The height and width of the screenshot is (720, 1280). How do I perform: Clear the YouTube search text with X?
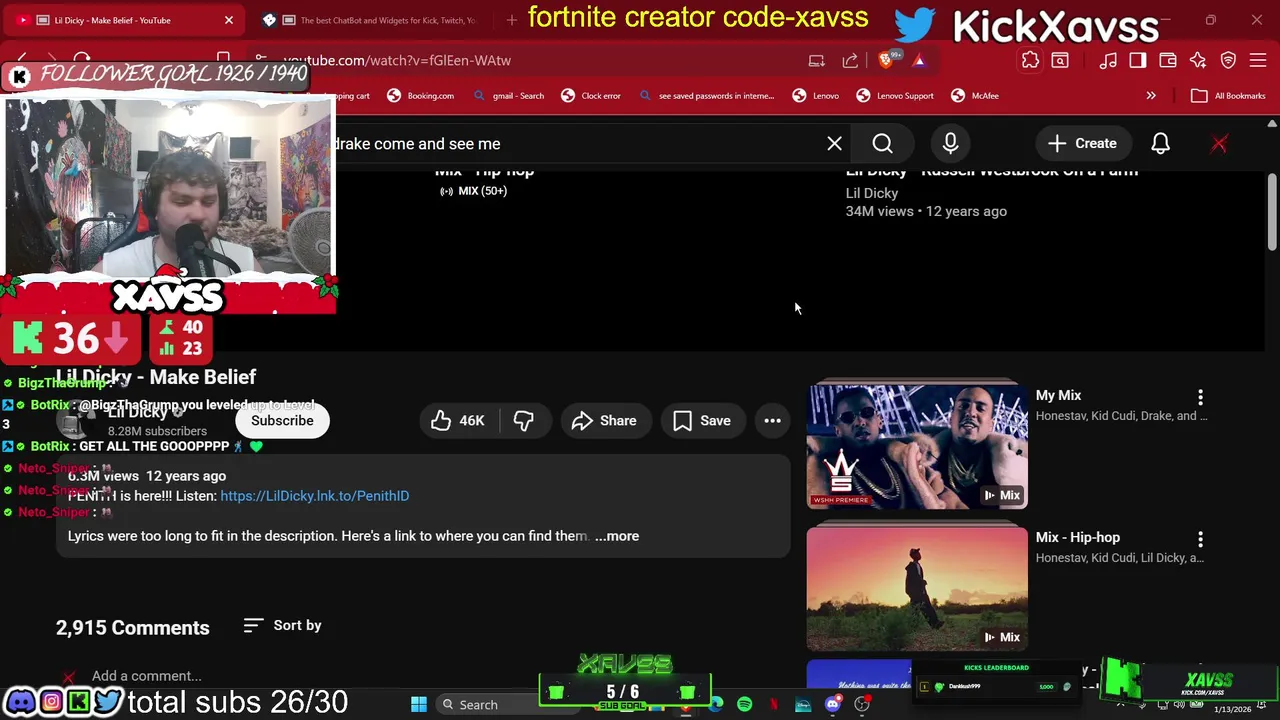click(834, 144)
